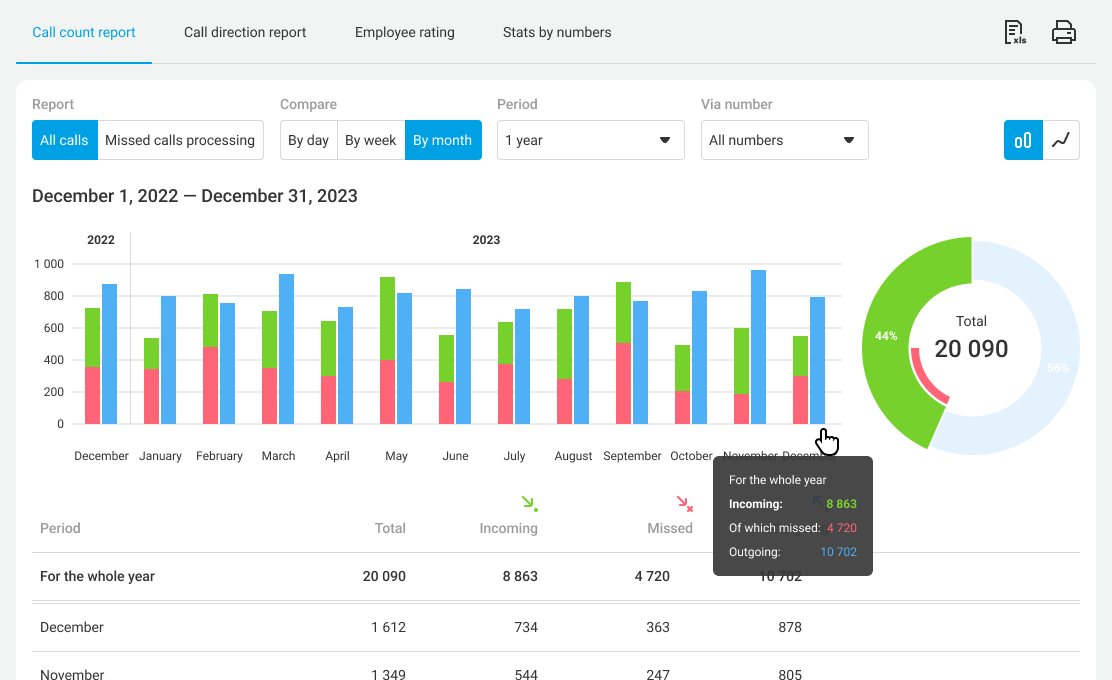
Task: Click the printer icon
Action: click(1063, 33)
